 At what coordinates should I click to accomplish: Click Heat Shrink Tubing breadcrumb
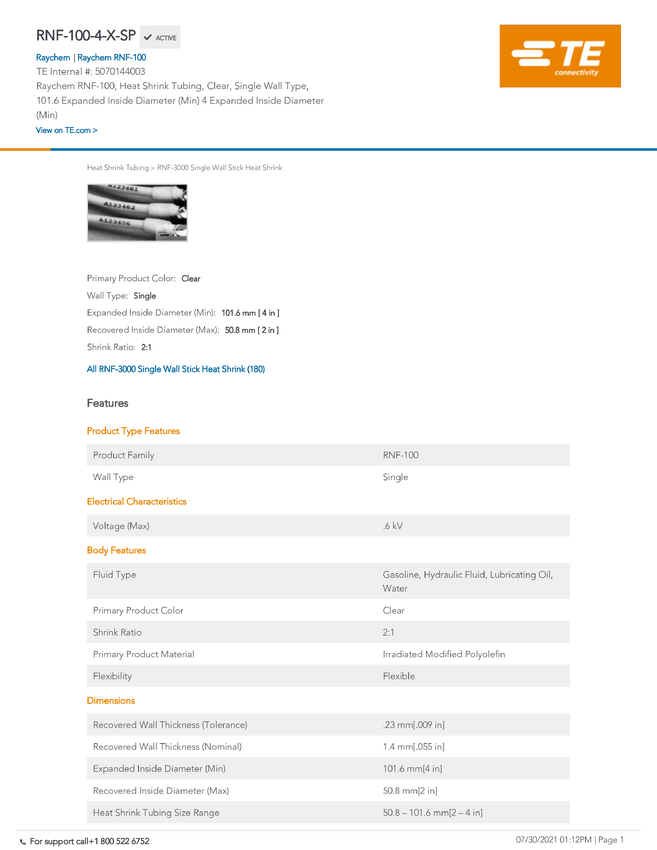118,168
